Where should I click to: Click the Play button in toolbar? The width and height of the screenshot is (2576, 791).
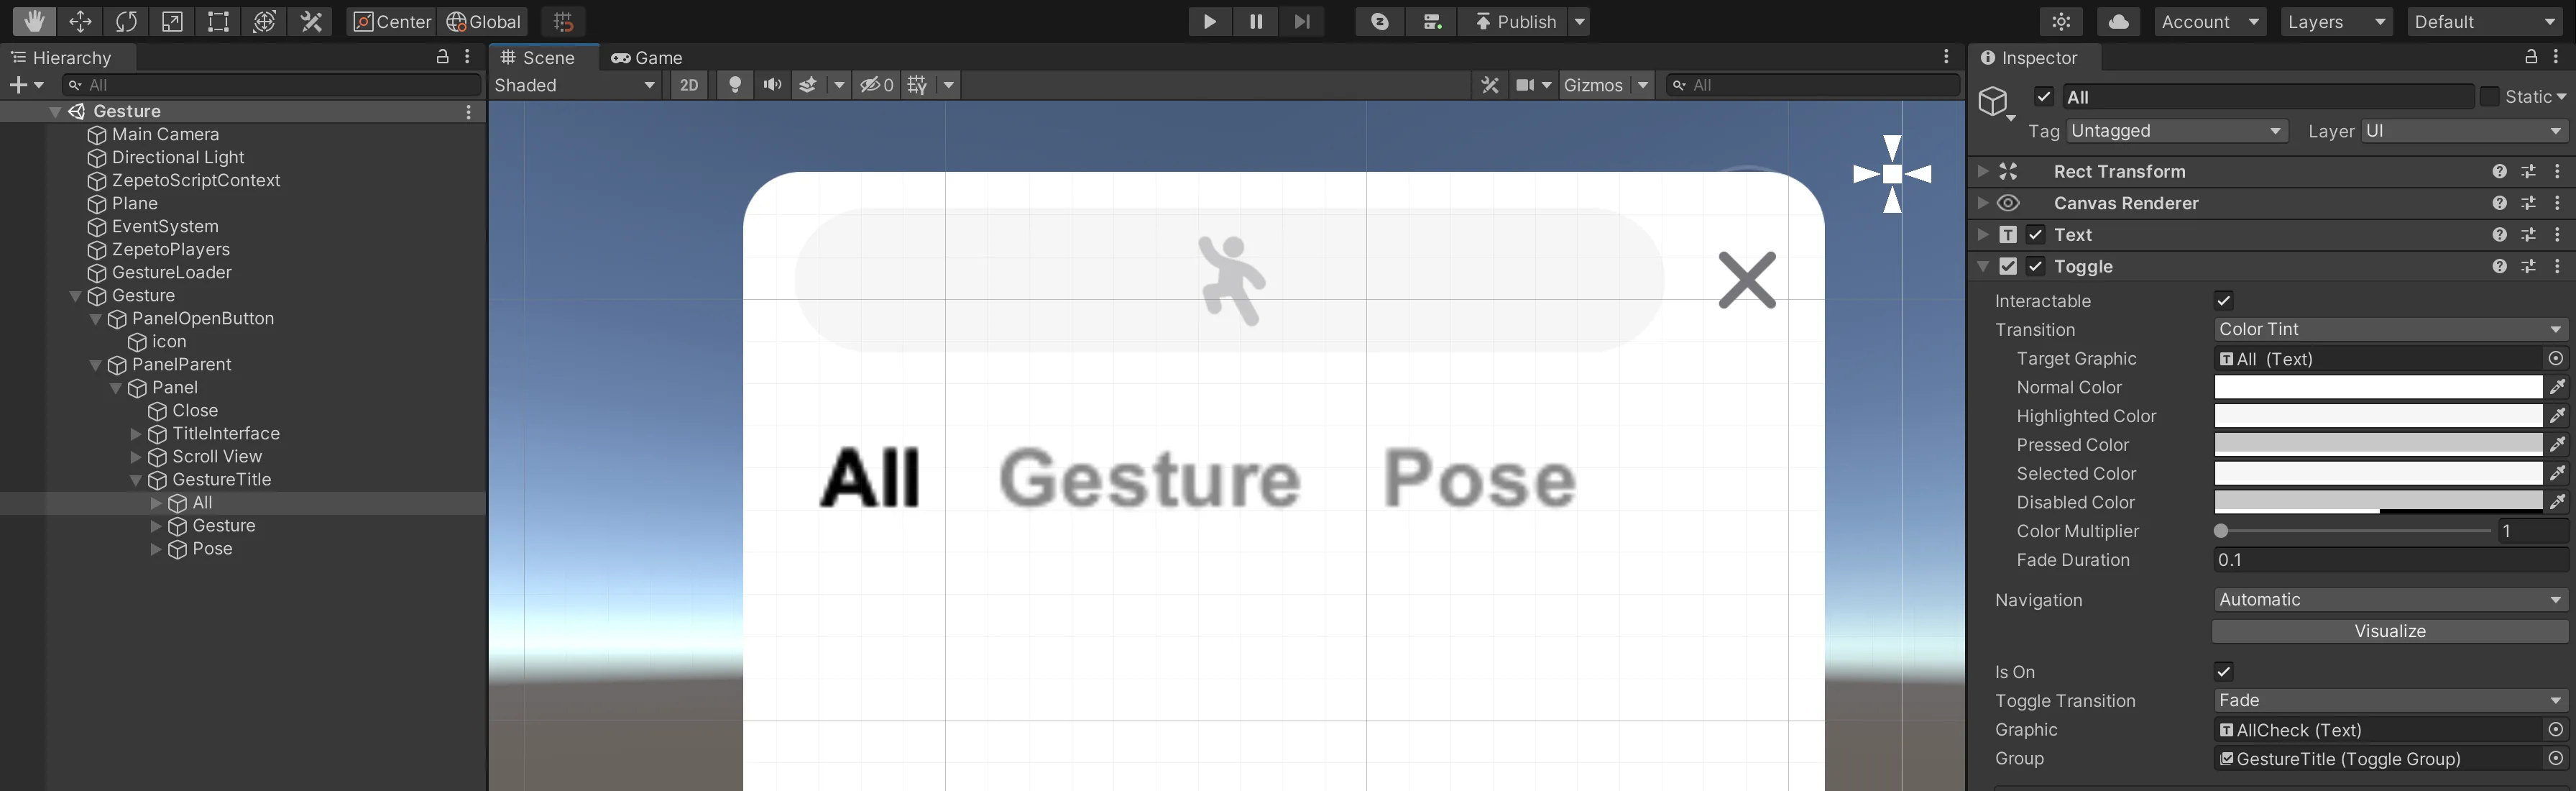[x=1209, y=22]
